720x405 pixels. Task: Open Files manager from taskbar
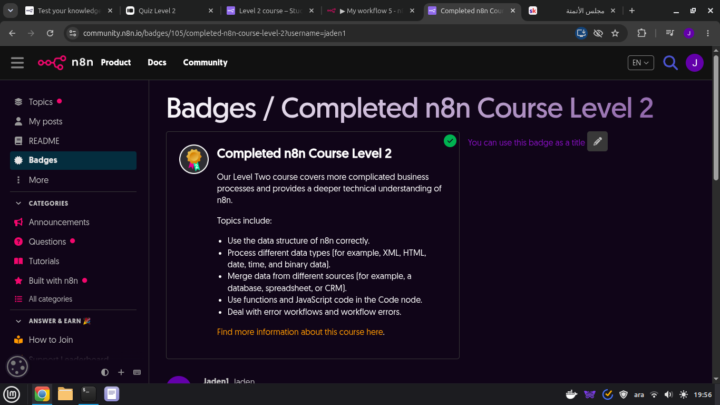click(65, 394)
